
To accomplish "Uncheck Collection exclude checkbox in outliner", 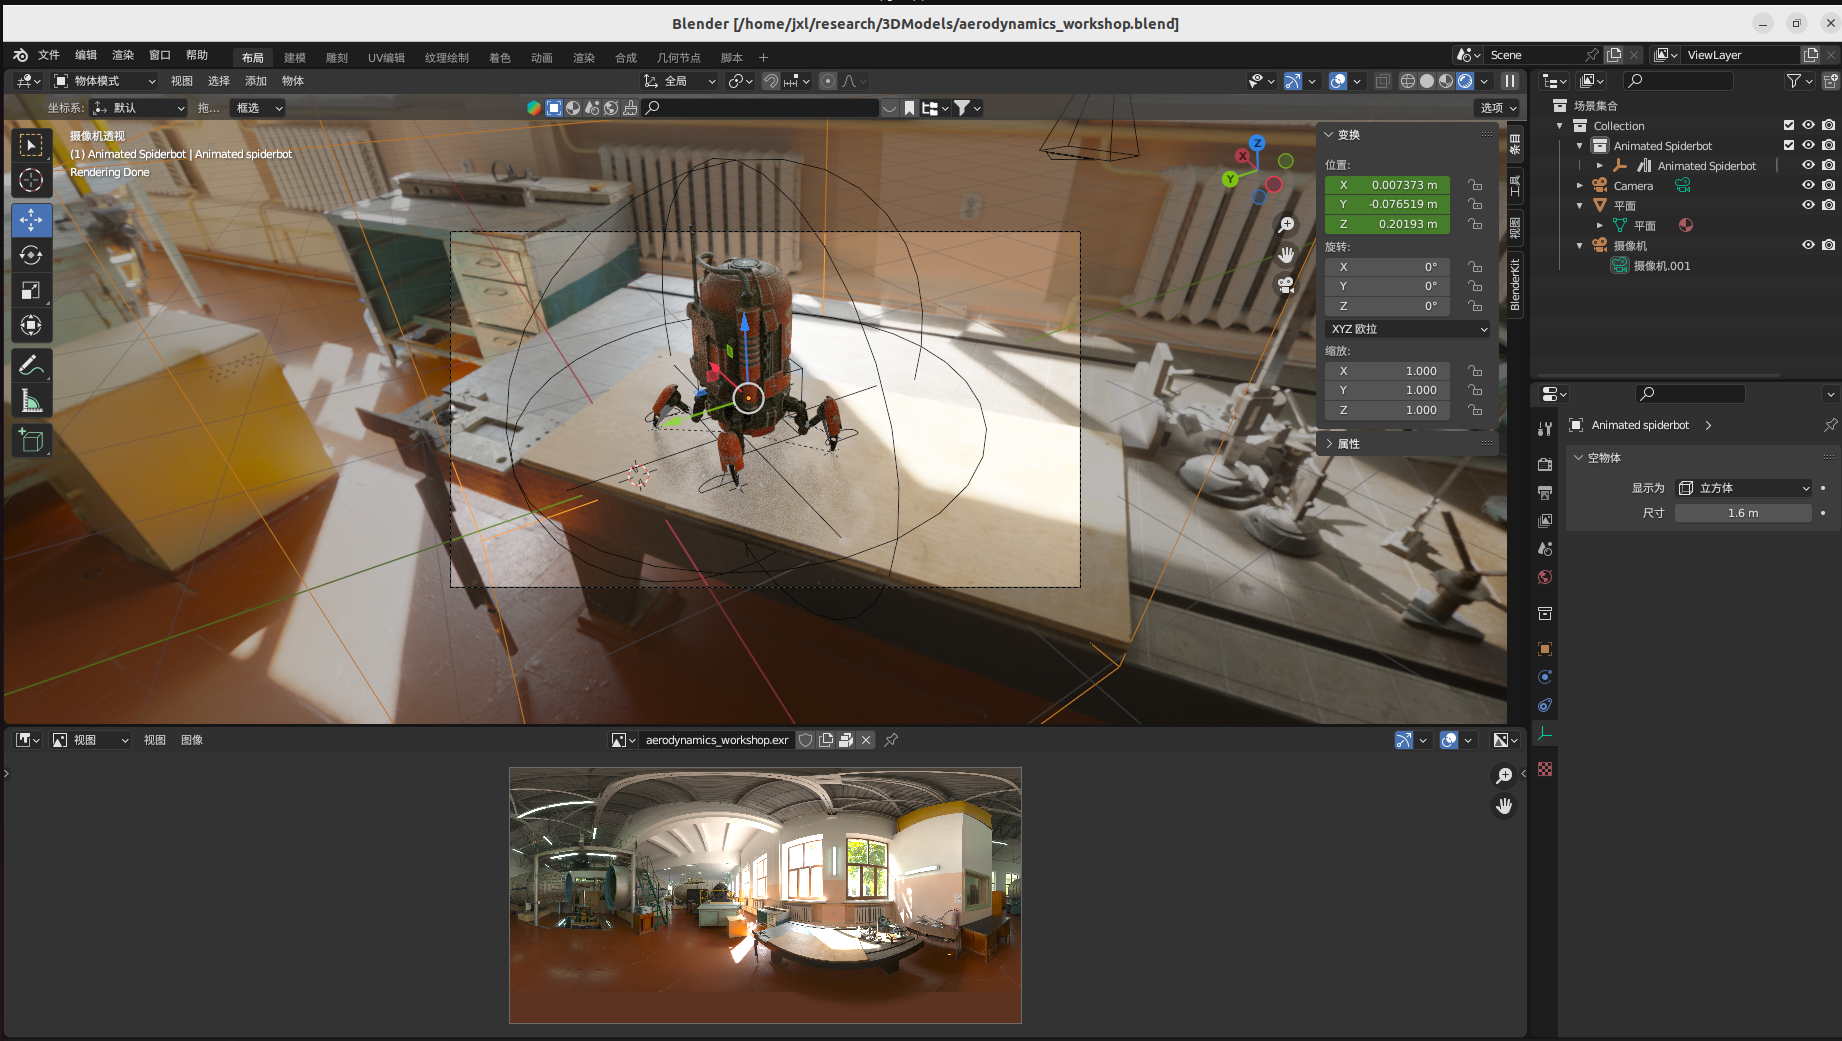I will tap(1789, 125).
